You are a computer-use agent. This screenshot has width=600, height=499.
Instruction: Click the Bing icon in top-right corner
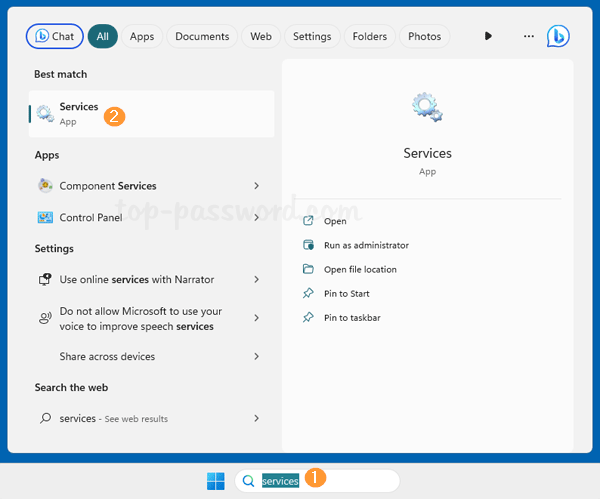pyautogui.click(x=558, y=36)
